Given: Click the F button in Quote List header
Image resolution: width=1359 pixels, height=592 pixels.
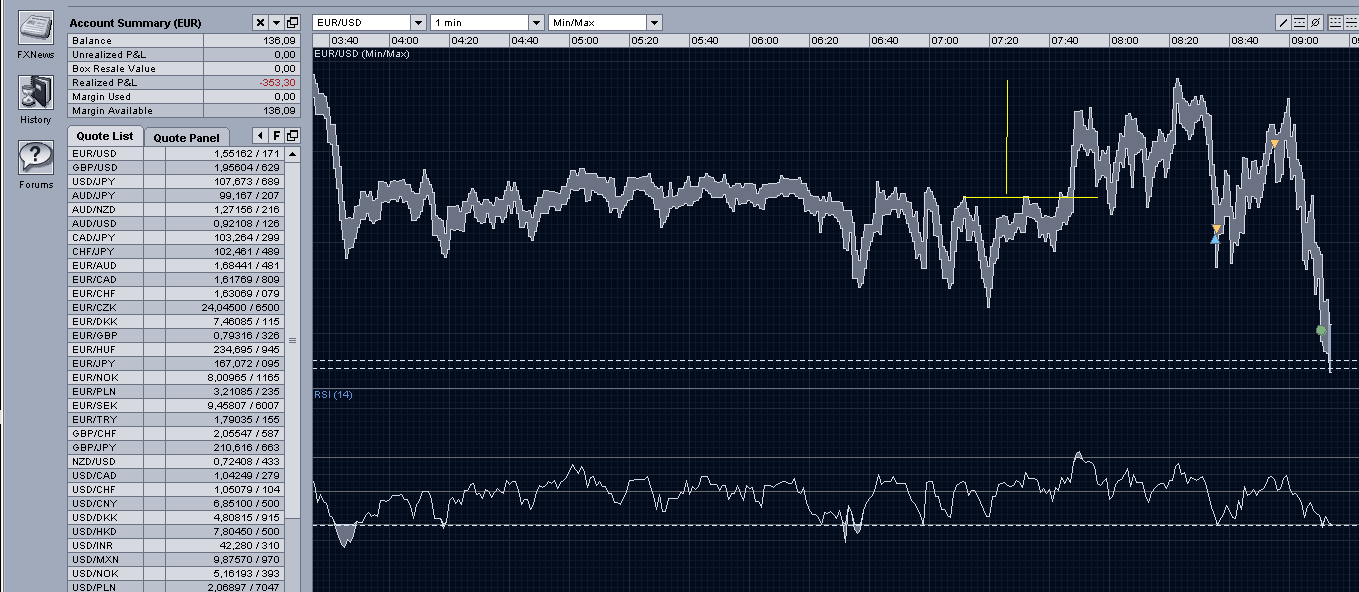Looking at the screenshot, I should (276, 136).
